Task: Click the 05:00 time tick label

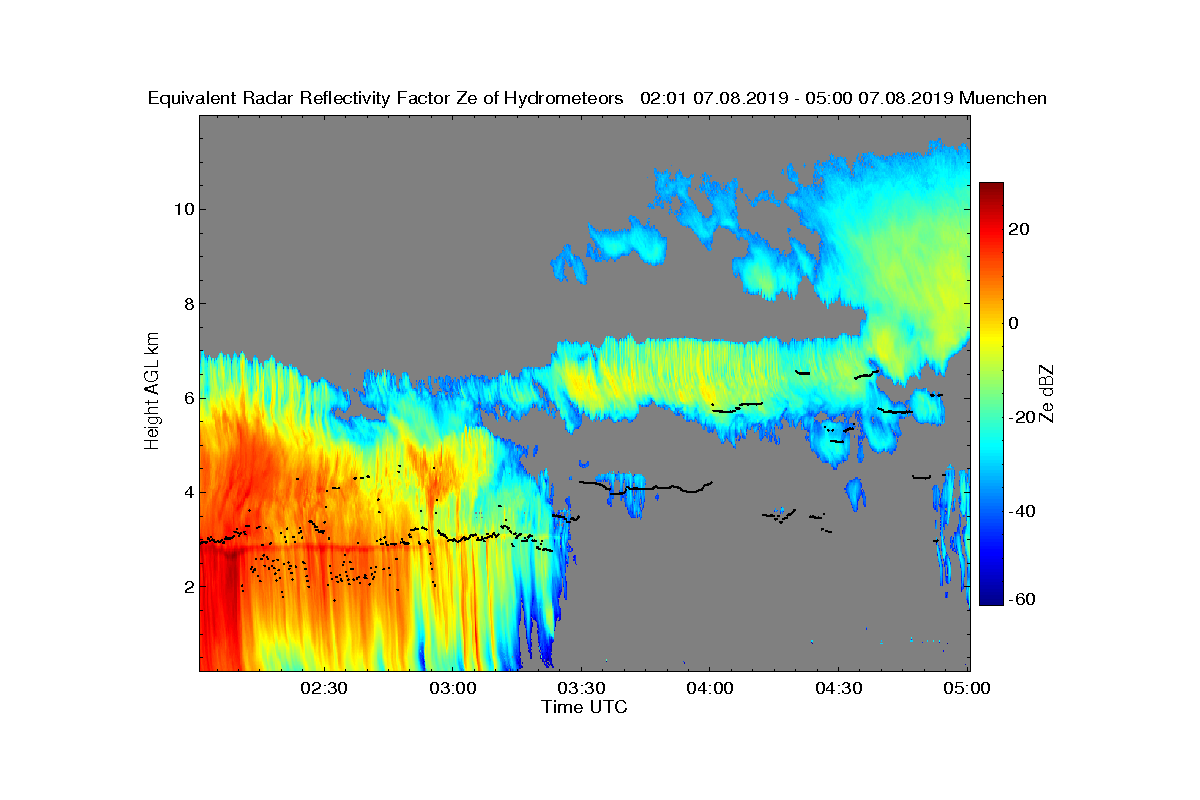Action: (967, 689)
